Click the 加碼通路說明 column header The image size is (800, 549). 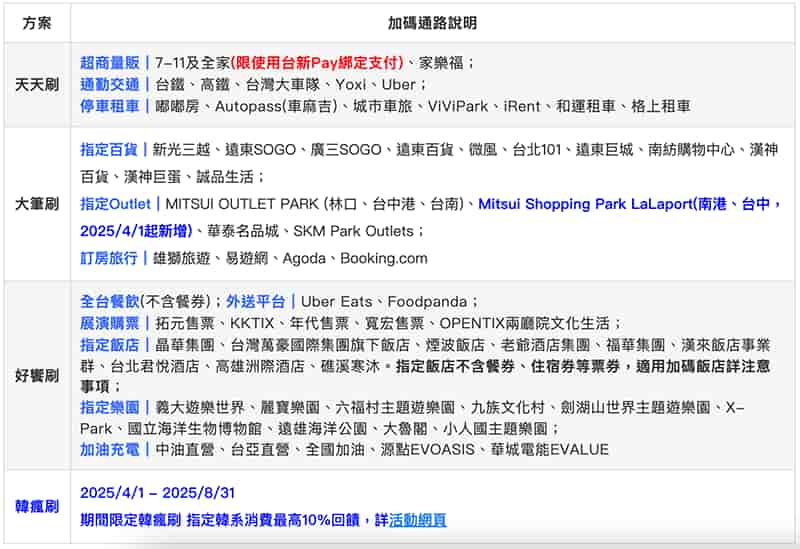coord(432,23)
